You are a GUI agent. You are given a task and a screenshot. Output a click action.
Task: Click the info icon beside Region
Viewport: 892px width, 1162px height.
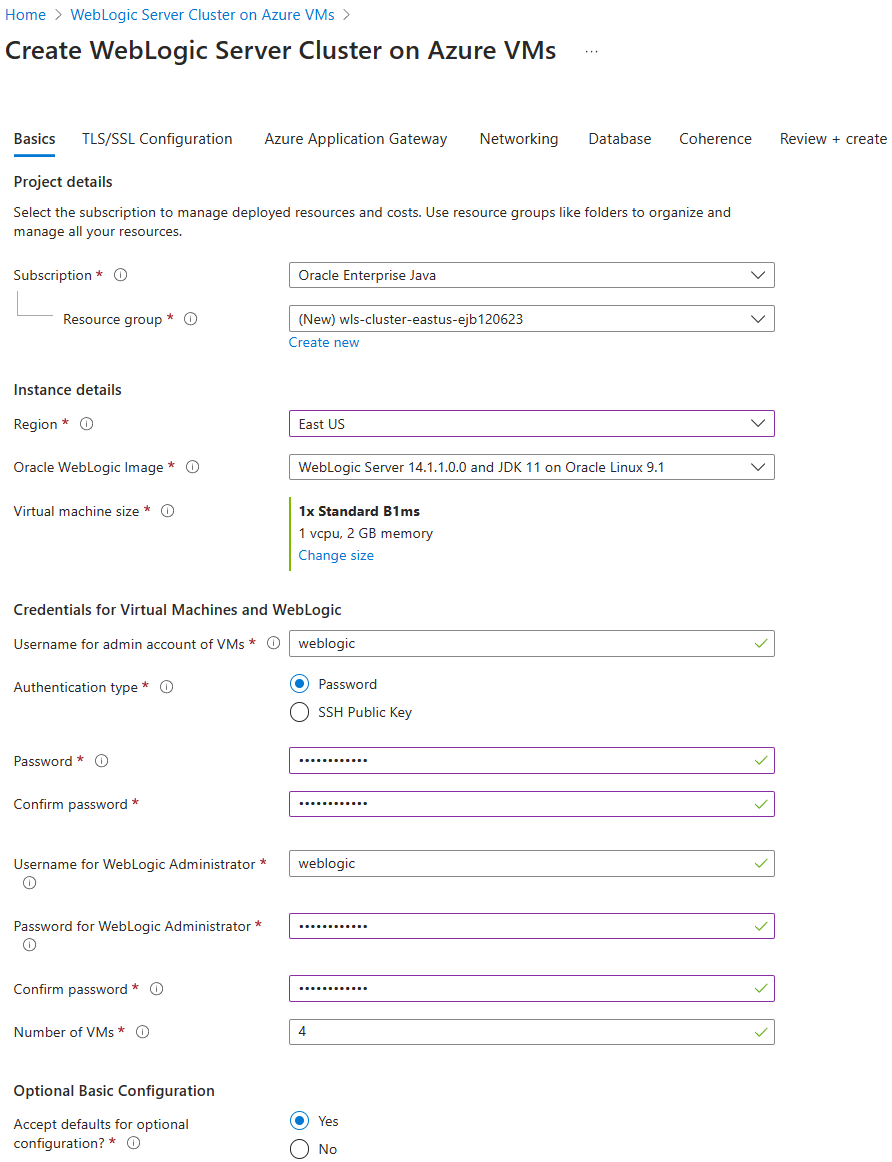[x=86, y=424]
